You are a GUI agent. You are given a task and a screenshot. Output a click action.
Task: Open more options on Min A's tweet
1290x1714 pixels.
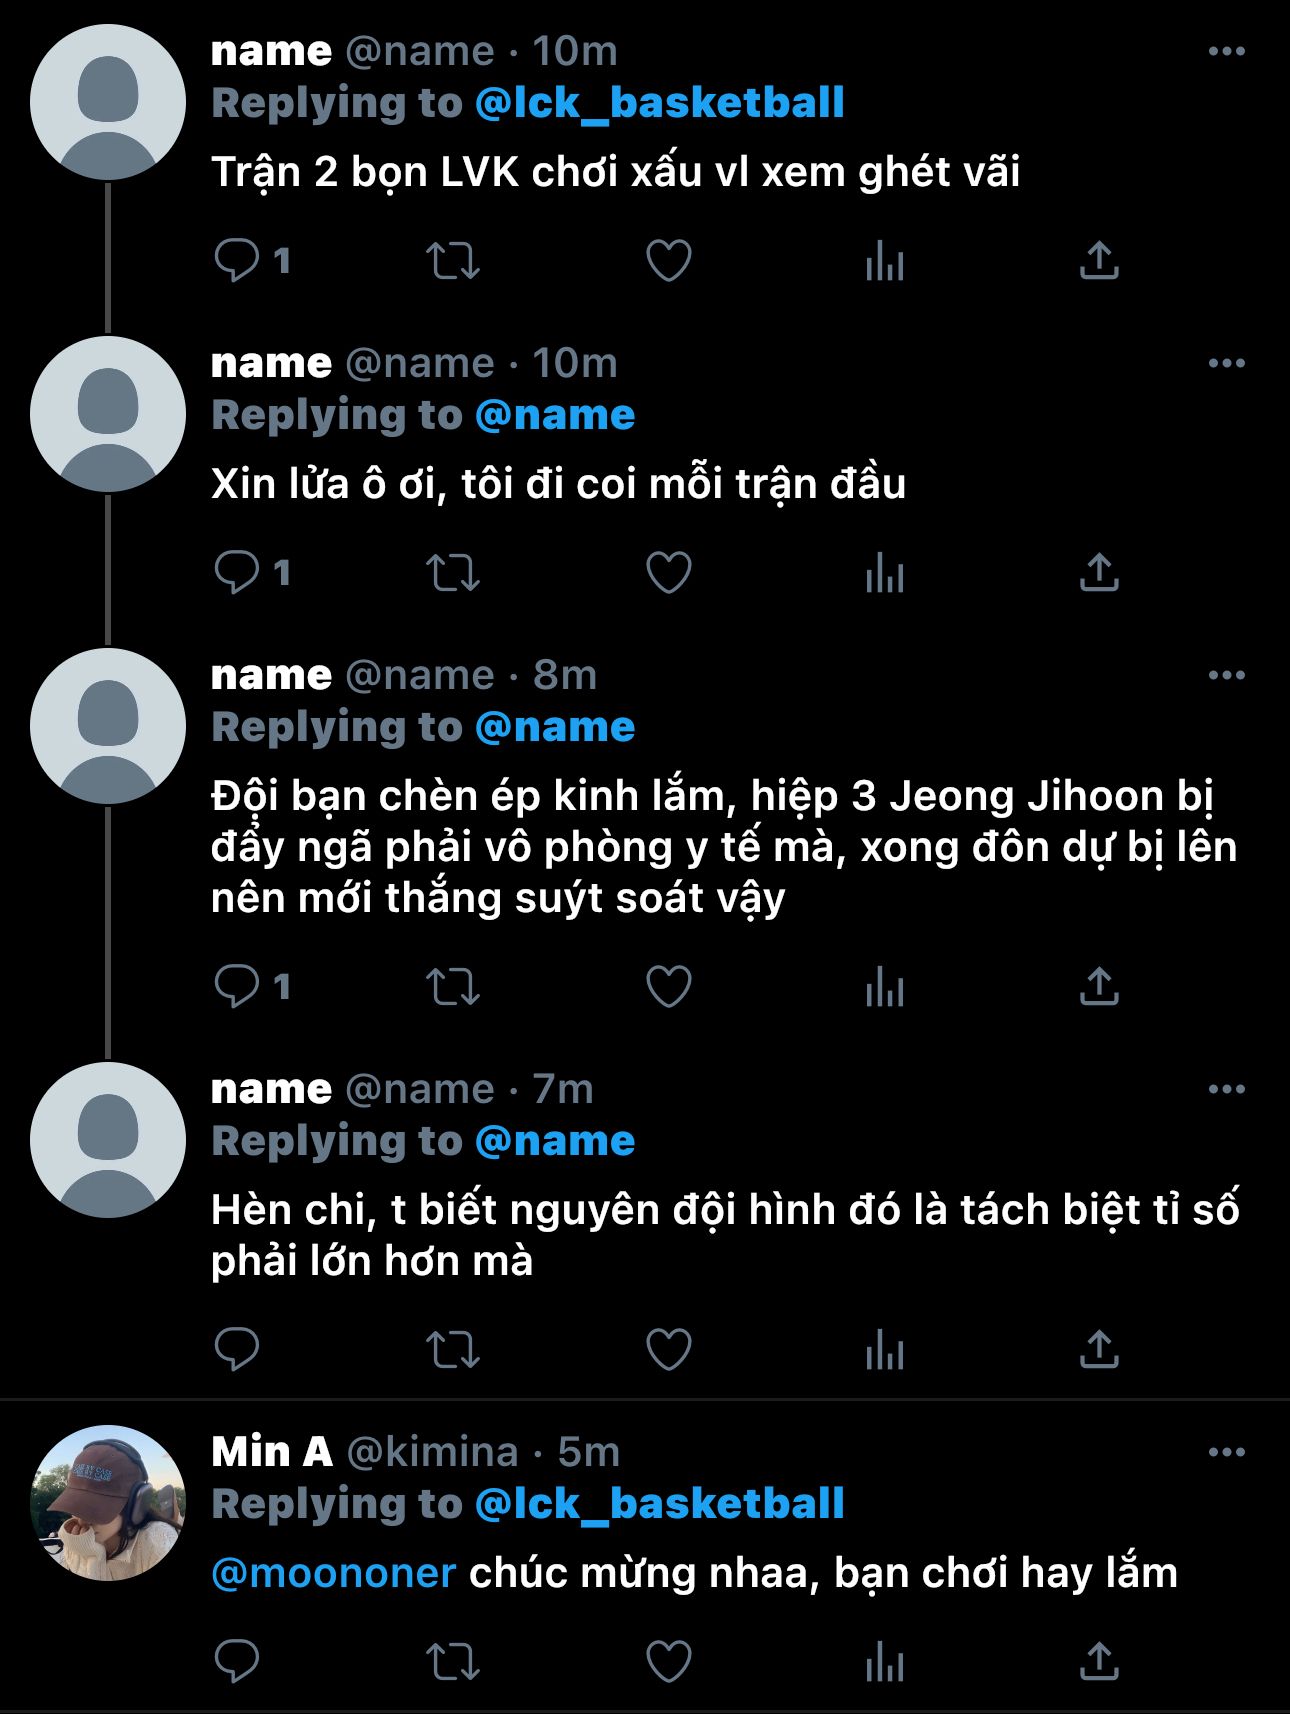click(x=1226, y=1452)
